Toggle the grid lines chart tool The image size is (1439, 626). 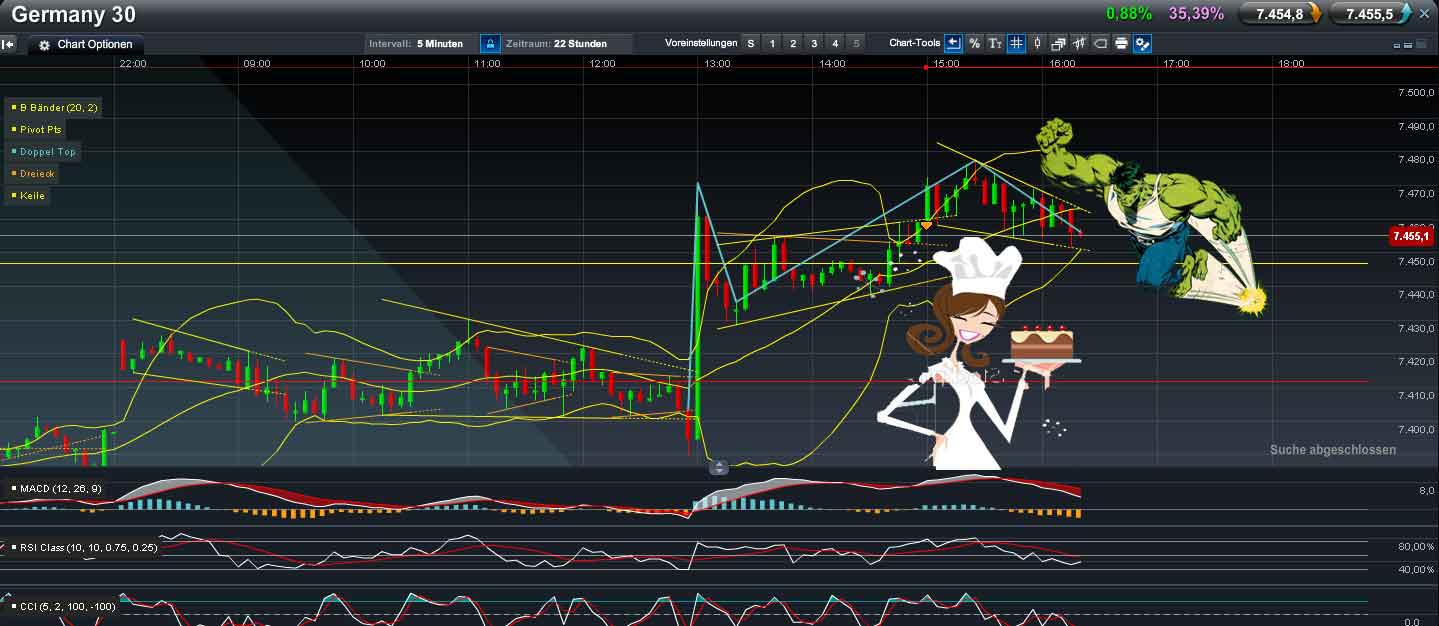point(1016,43)
